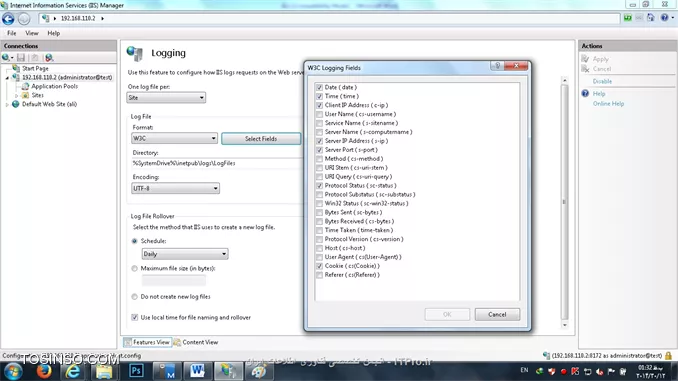The height and width of the screenshot is (381, 678).
Task: Check Method ( cs-method ) field
Action: coord(319,159)
